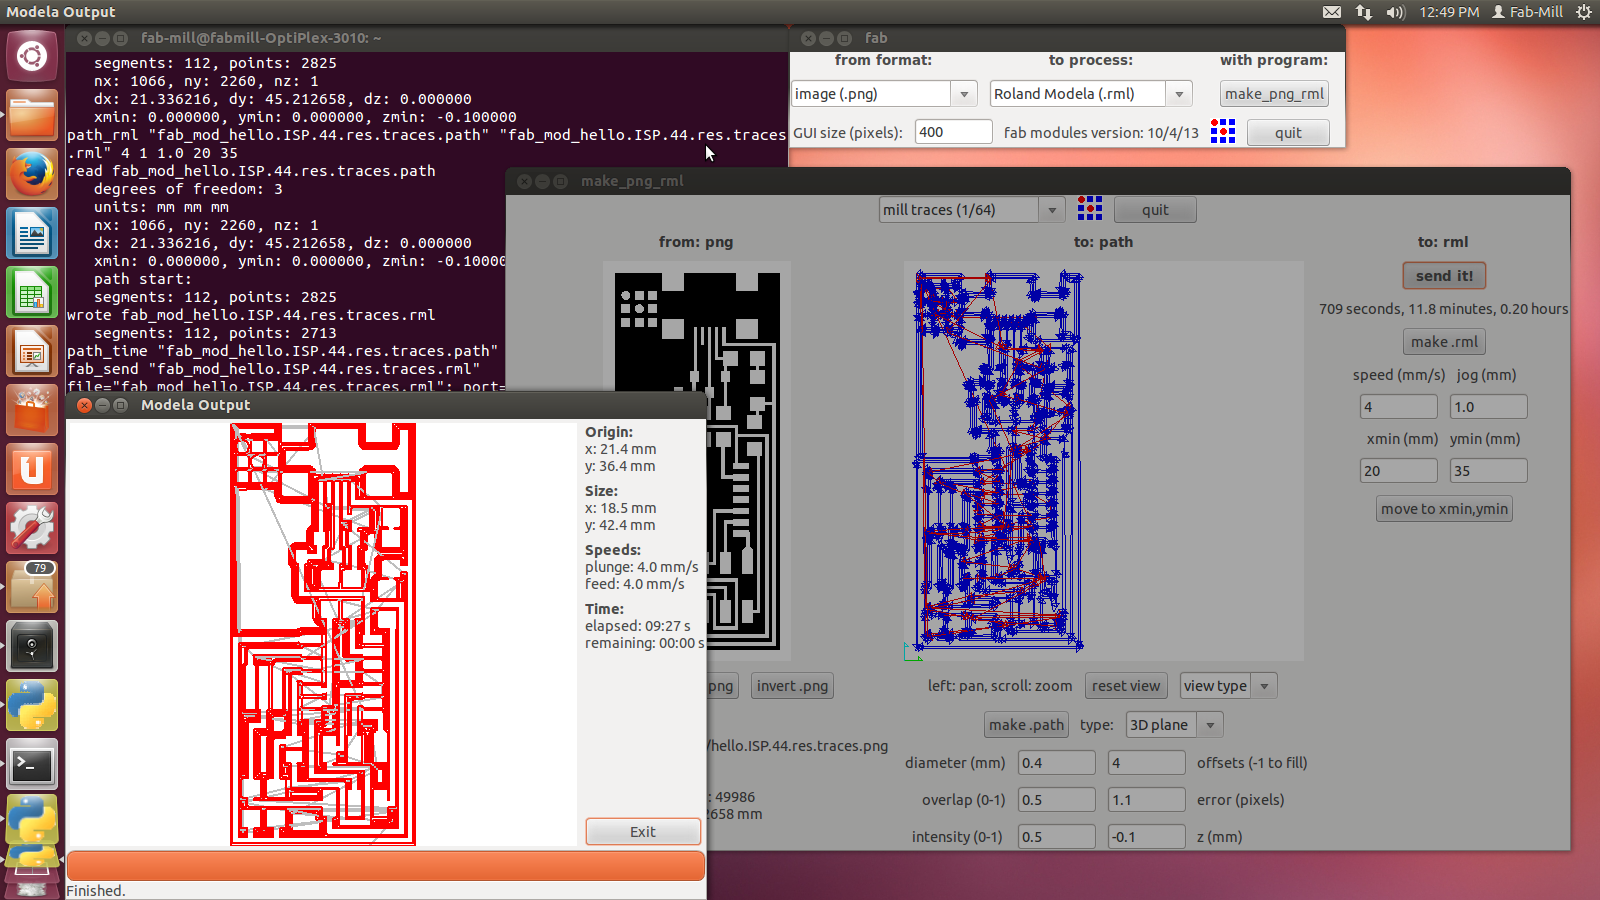Open LibreOffice Calc from the launcher
Image resolution: width=1600 pixels, height=900 pixels.
[x=32, y=293]
